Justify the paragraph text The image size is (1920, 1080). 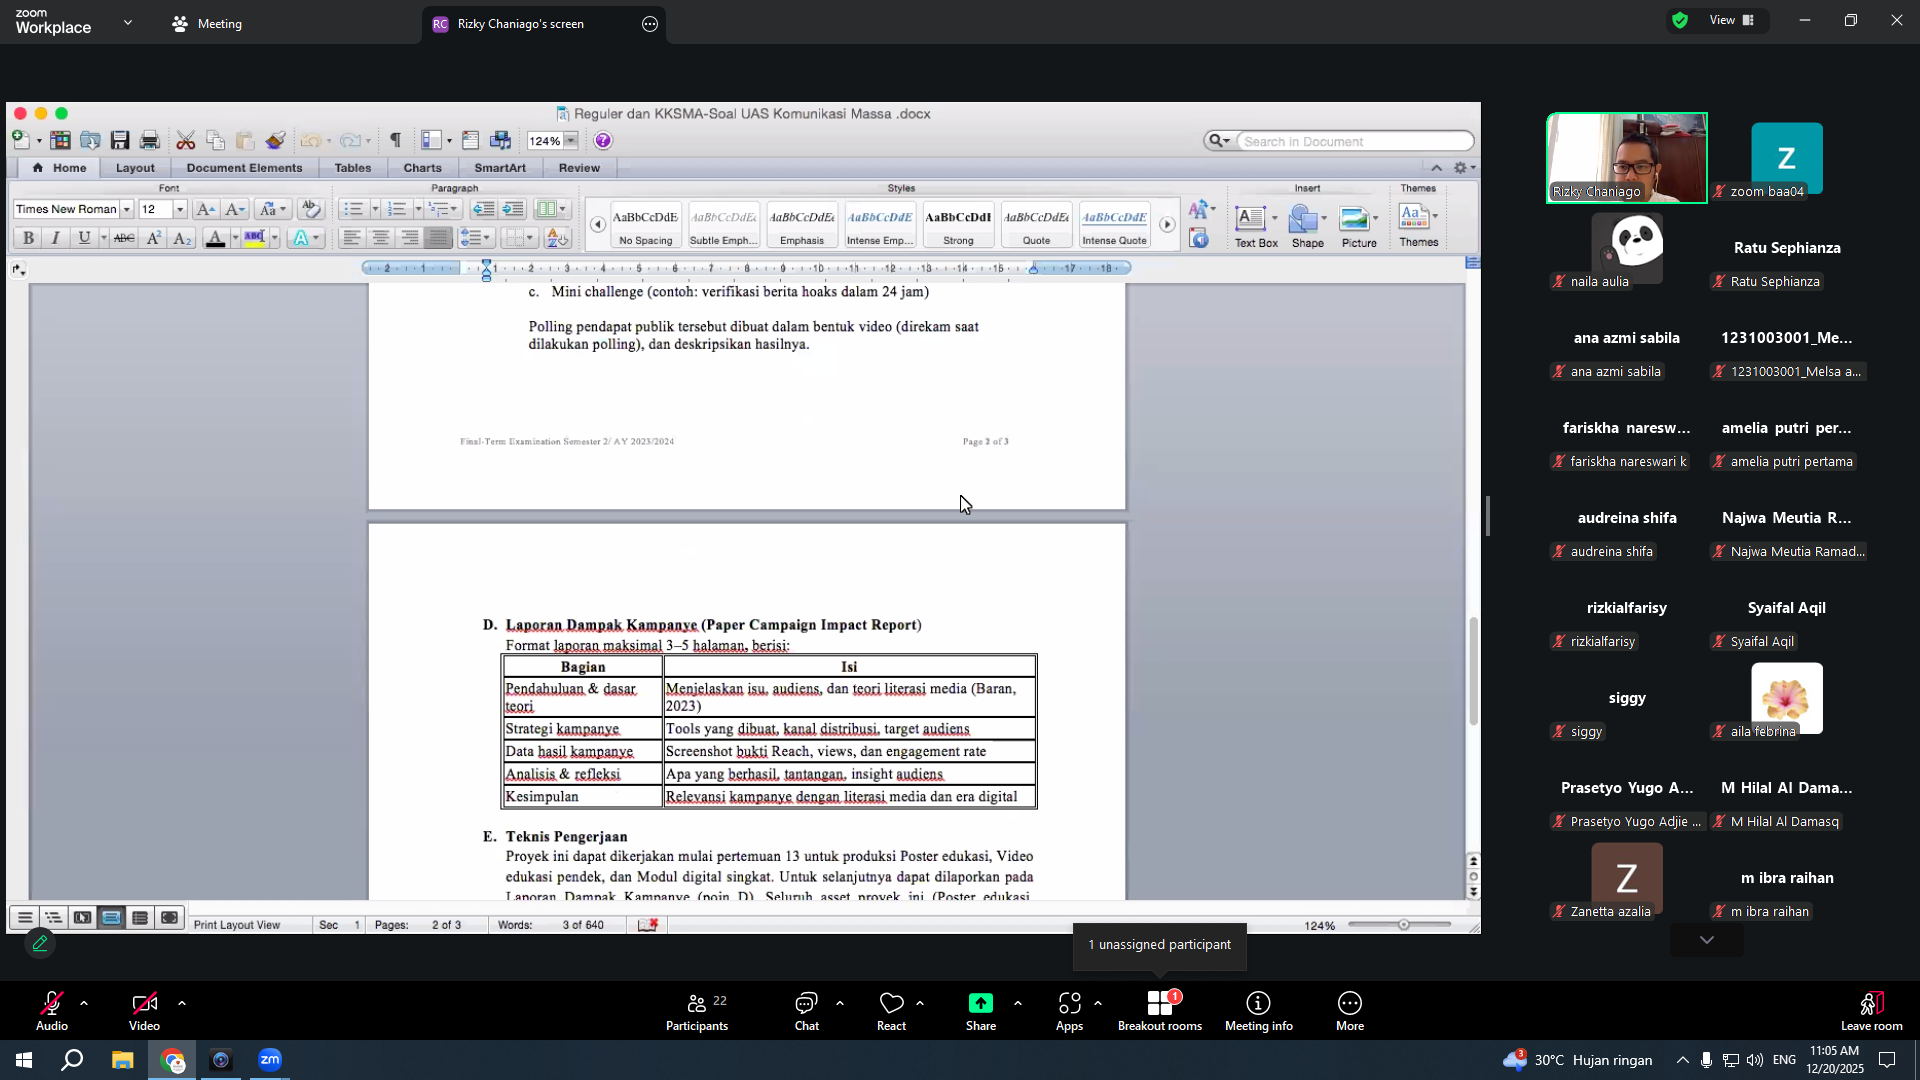[x=438, y=238]
